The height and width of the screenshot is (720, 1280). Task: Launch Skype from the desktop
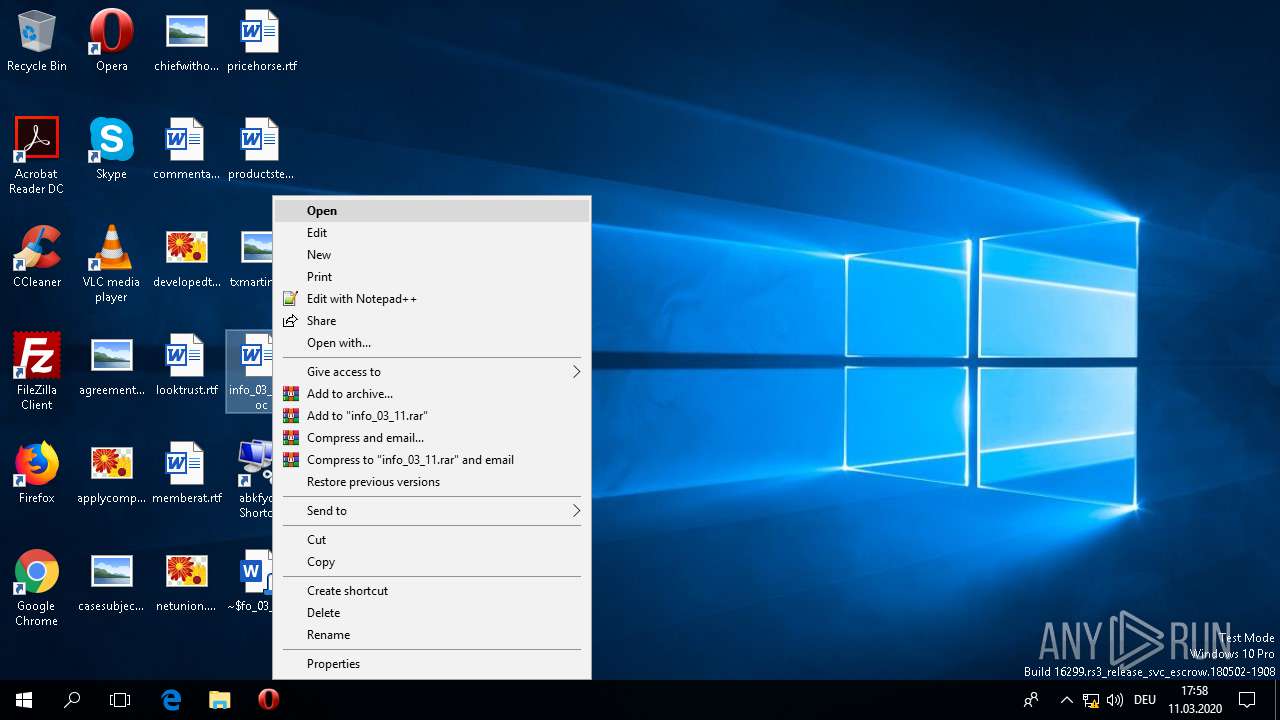click(x=112, y=149)
